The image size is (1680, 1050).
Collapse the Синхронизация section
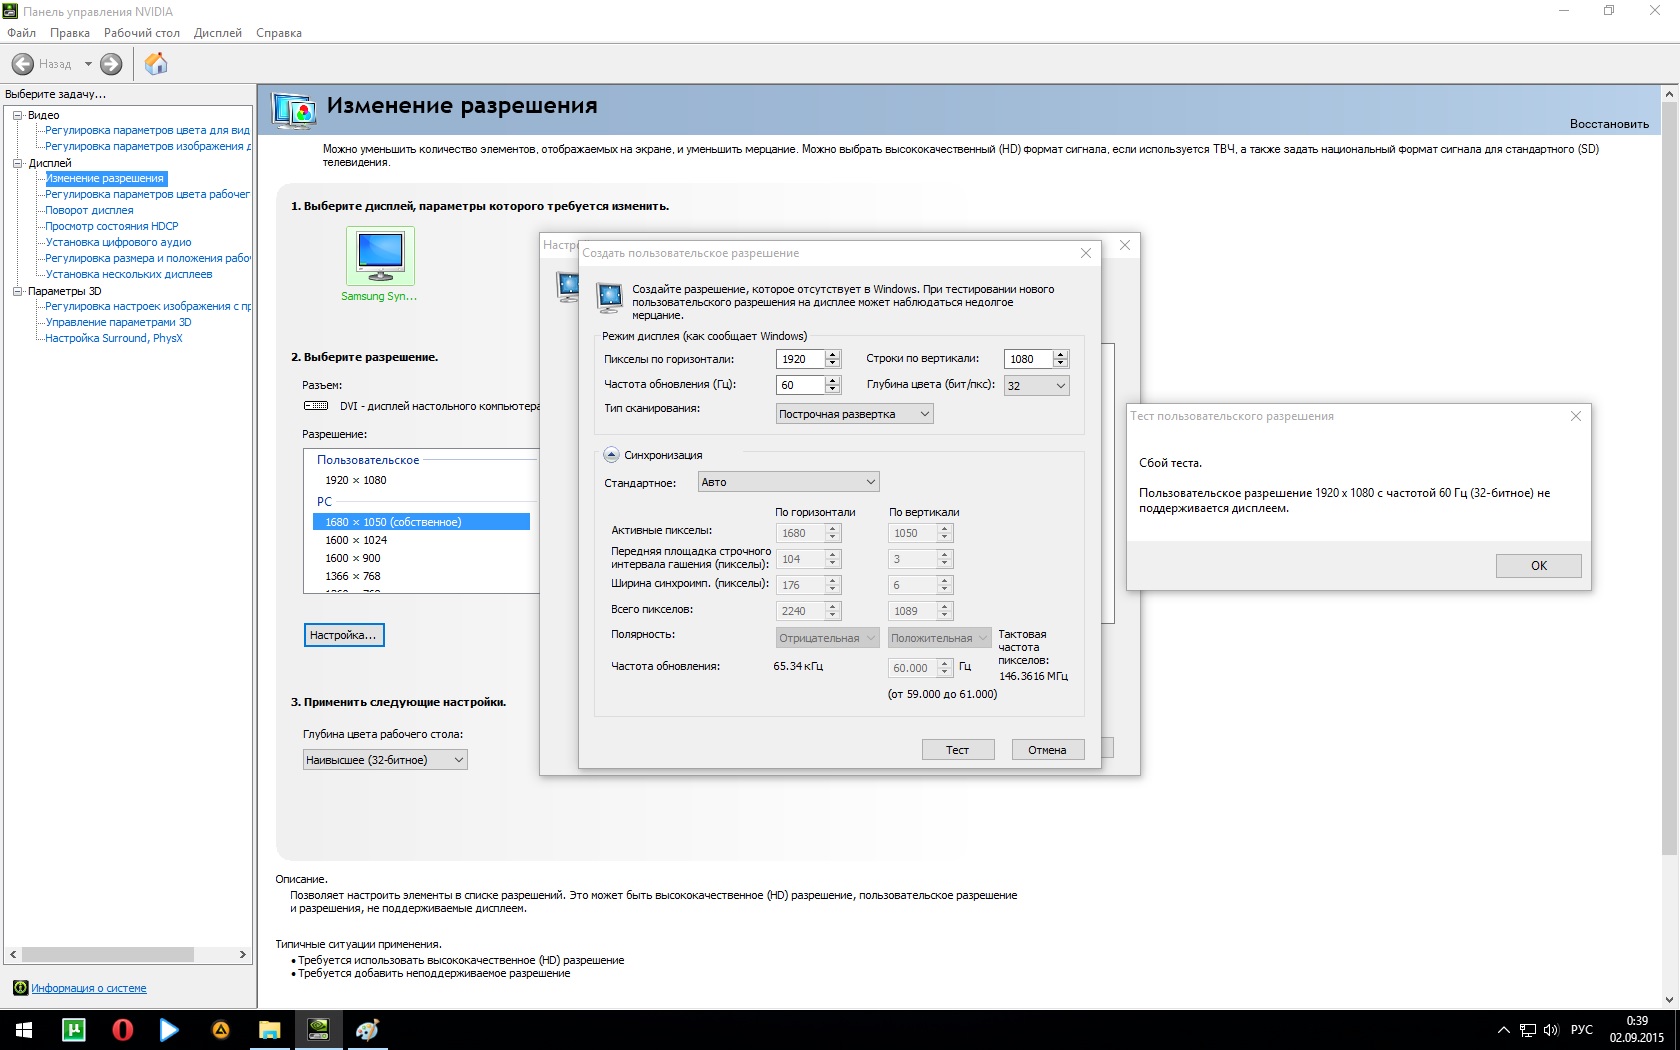(611, 455)
